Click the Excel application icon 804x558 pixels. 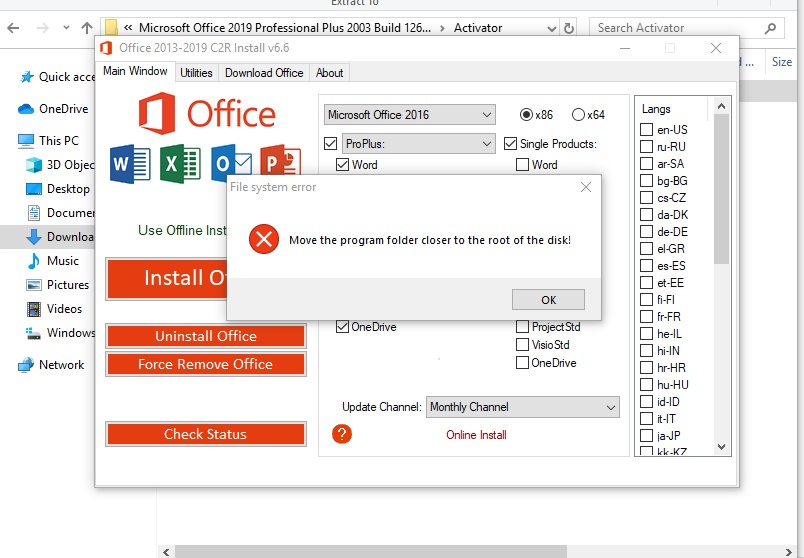180,164
